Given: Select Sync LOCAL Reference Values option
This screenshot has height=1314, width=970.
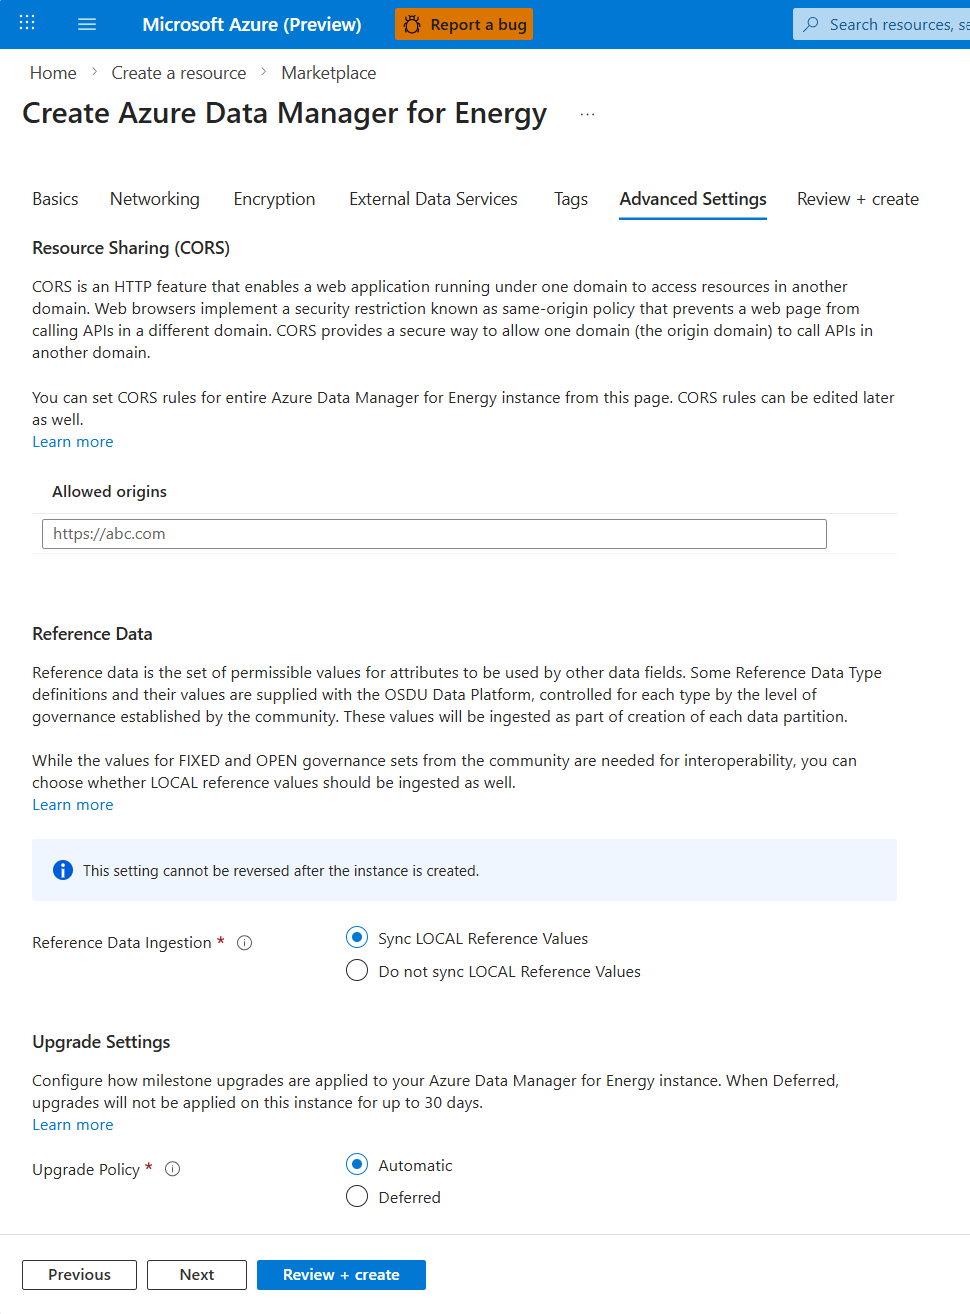Looking at the screenshot, I should tap(357, 937).
